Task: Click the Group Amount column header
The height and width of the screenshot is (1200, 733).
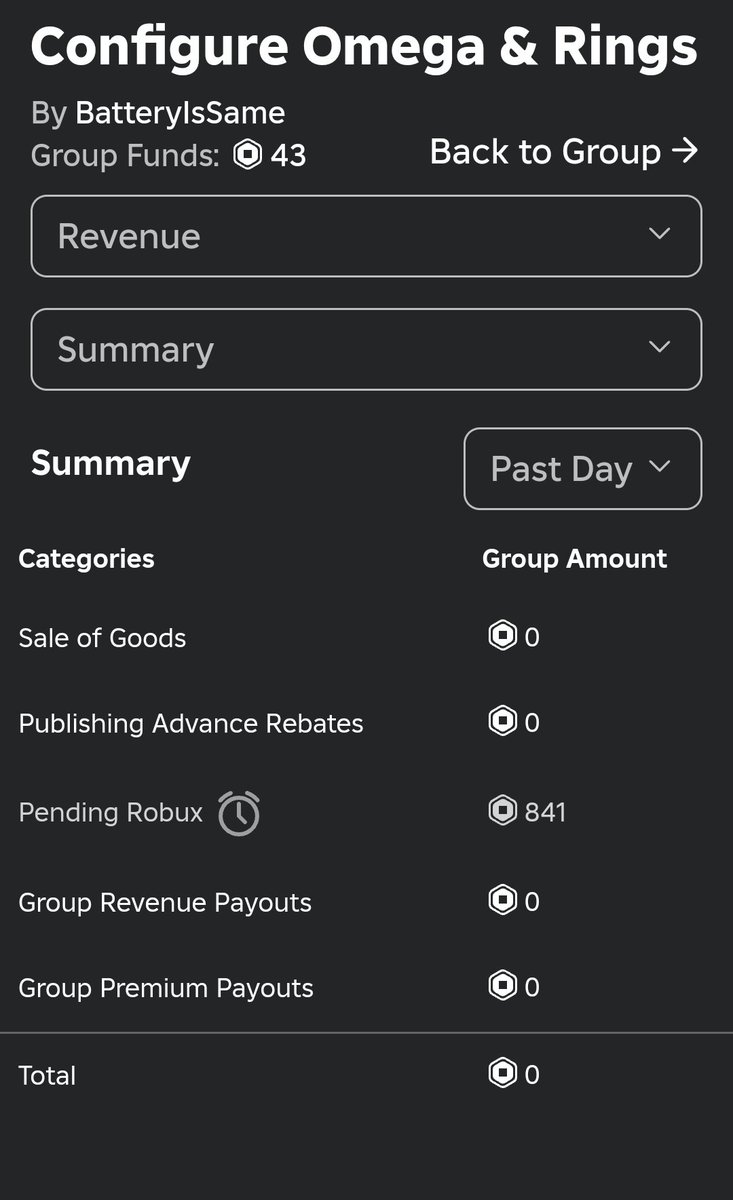Action: pos(574,558)
